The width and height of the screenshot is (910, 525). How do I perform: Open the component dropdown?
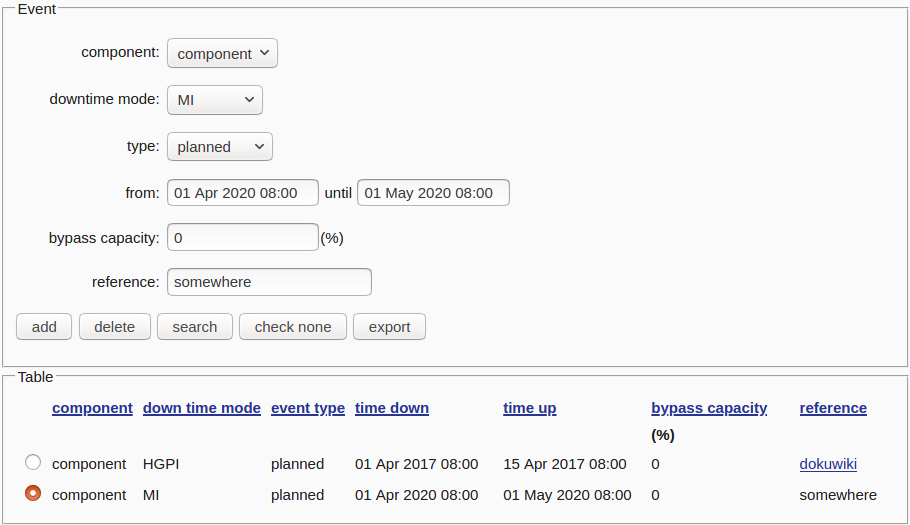pos(222,54)
